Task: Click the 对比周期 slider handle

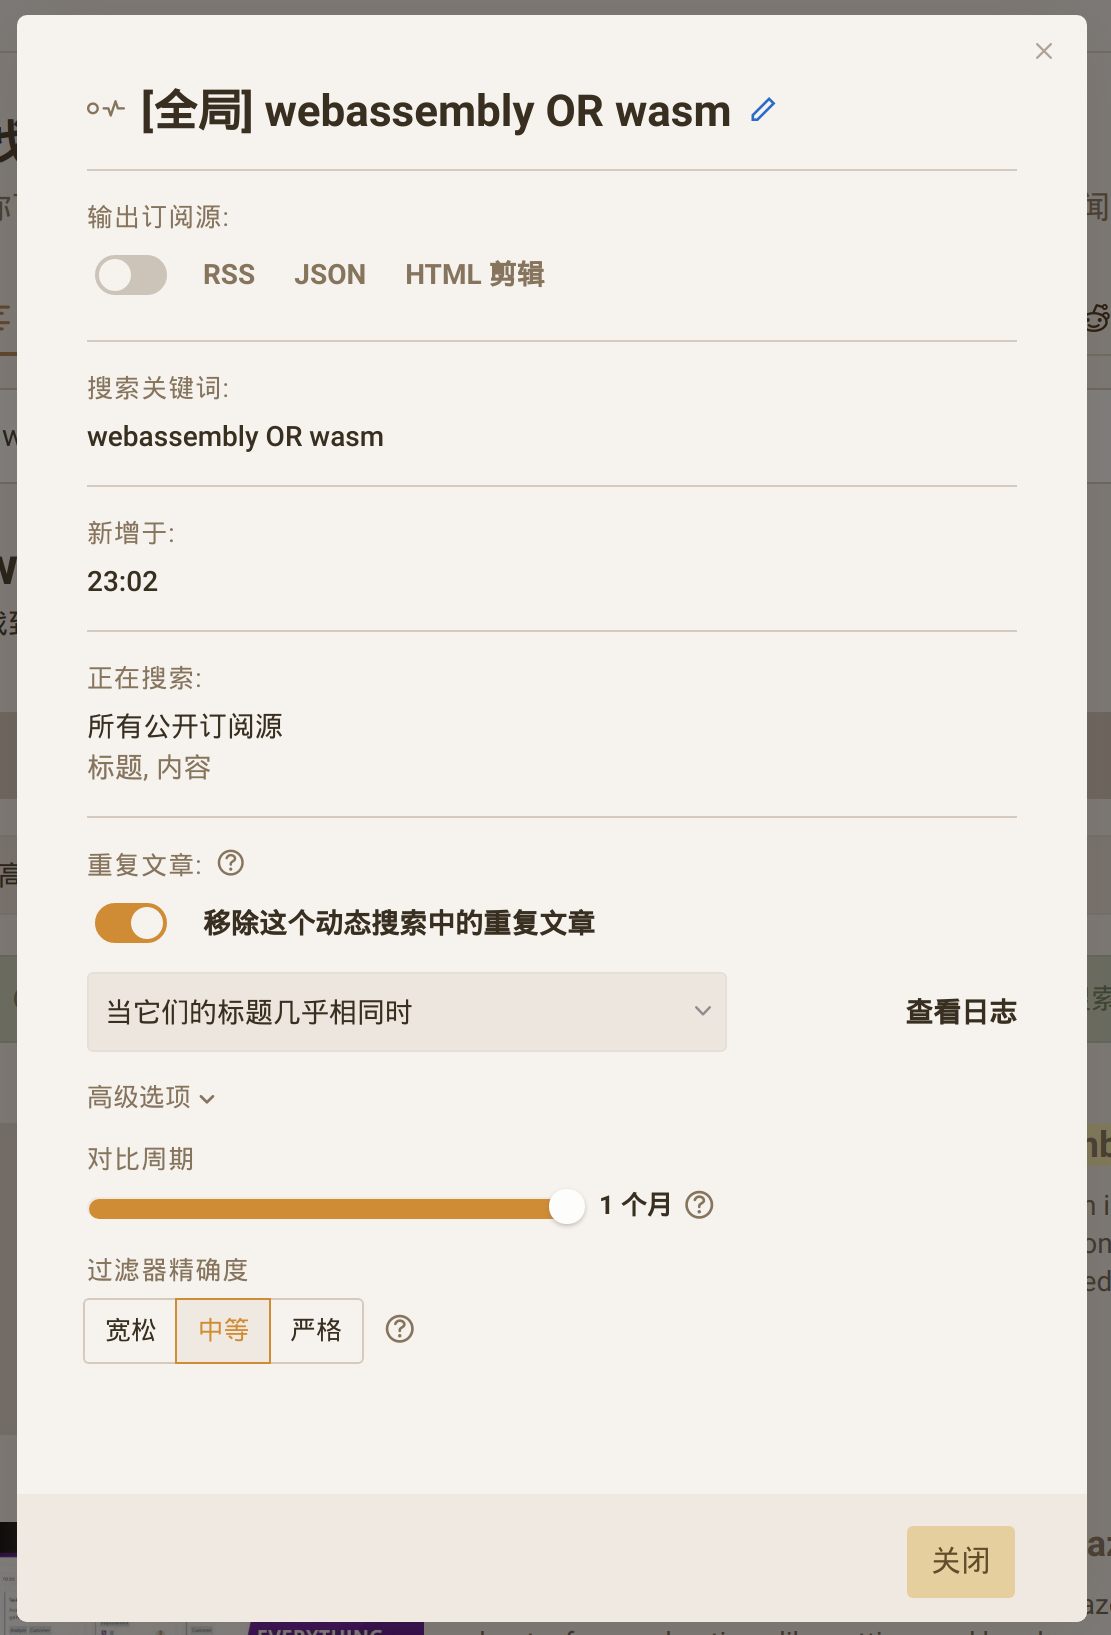Action: [x=567, y=1207]
